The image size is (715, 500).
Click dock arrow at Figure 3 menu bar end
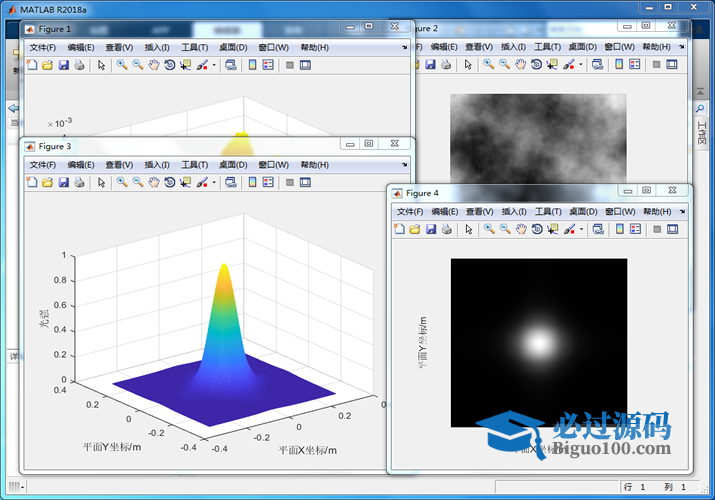pos(404,165)
